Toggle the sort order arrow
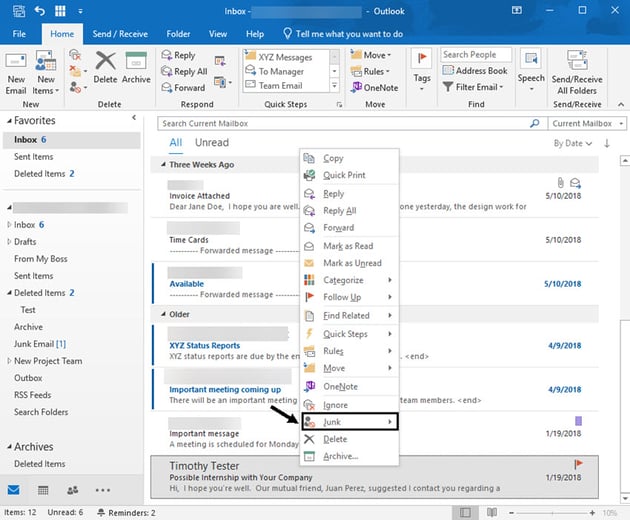 pyautogui.click(x=607, y=143)
